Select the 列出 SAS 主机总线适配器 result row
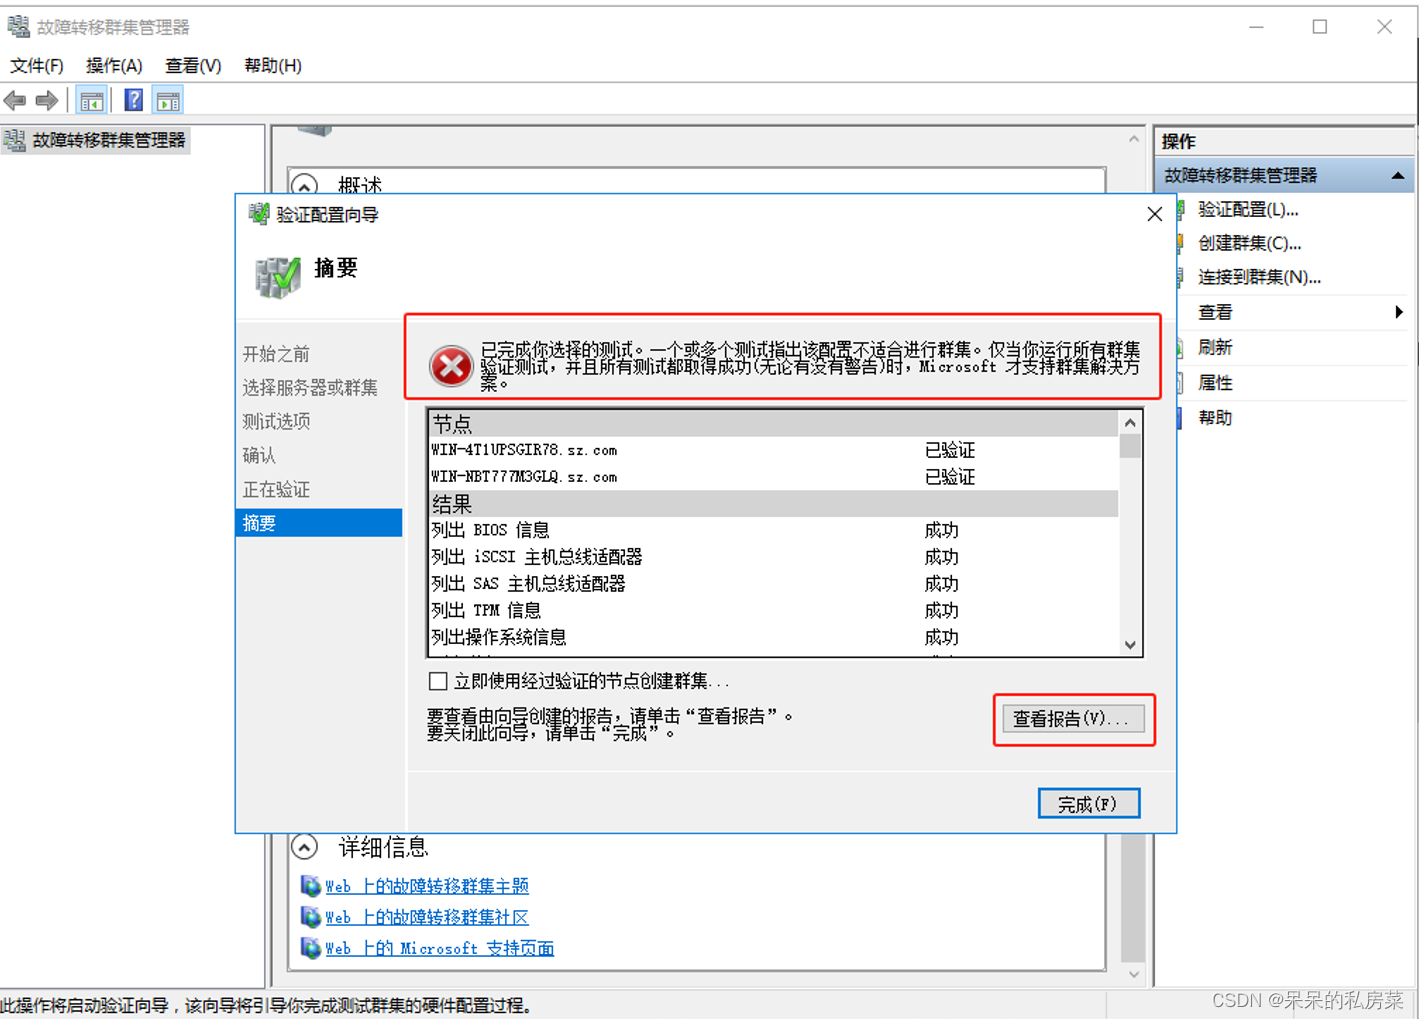Image resolution: width=1419 pixels, height=1019 pixels. click(773, 584)
